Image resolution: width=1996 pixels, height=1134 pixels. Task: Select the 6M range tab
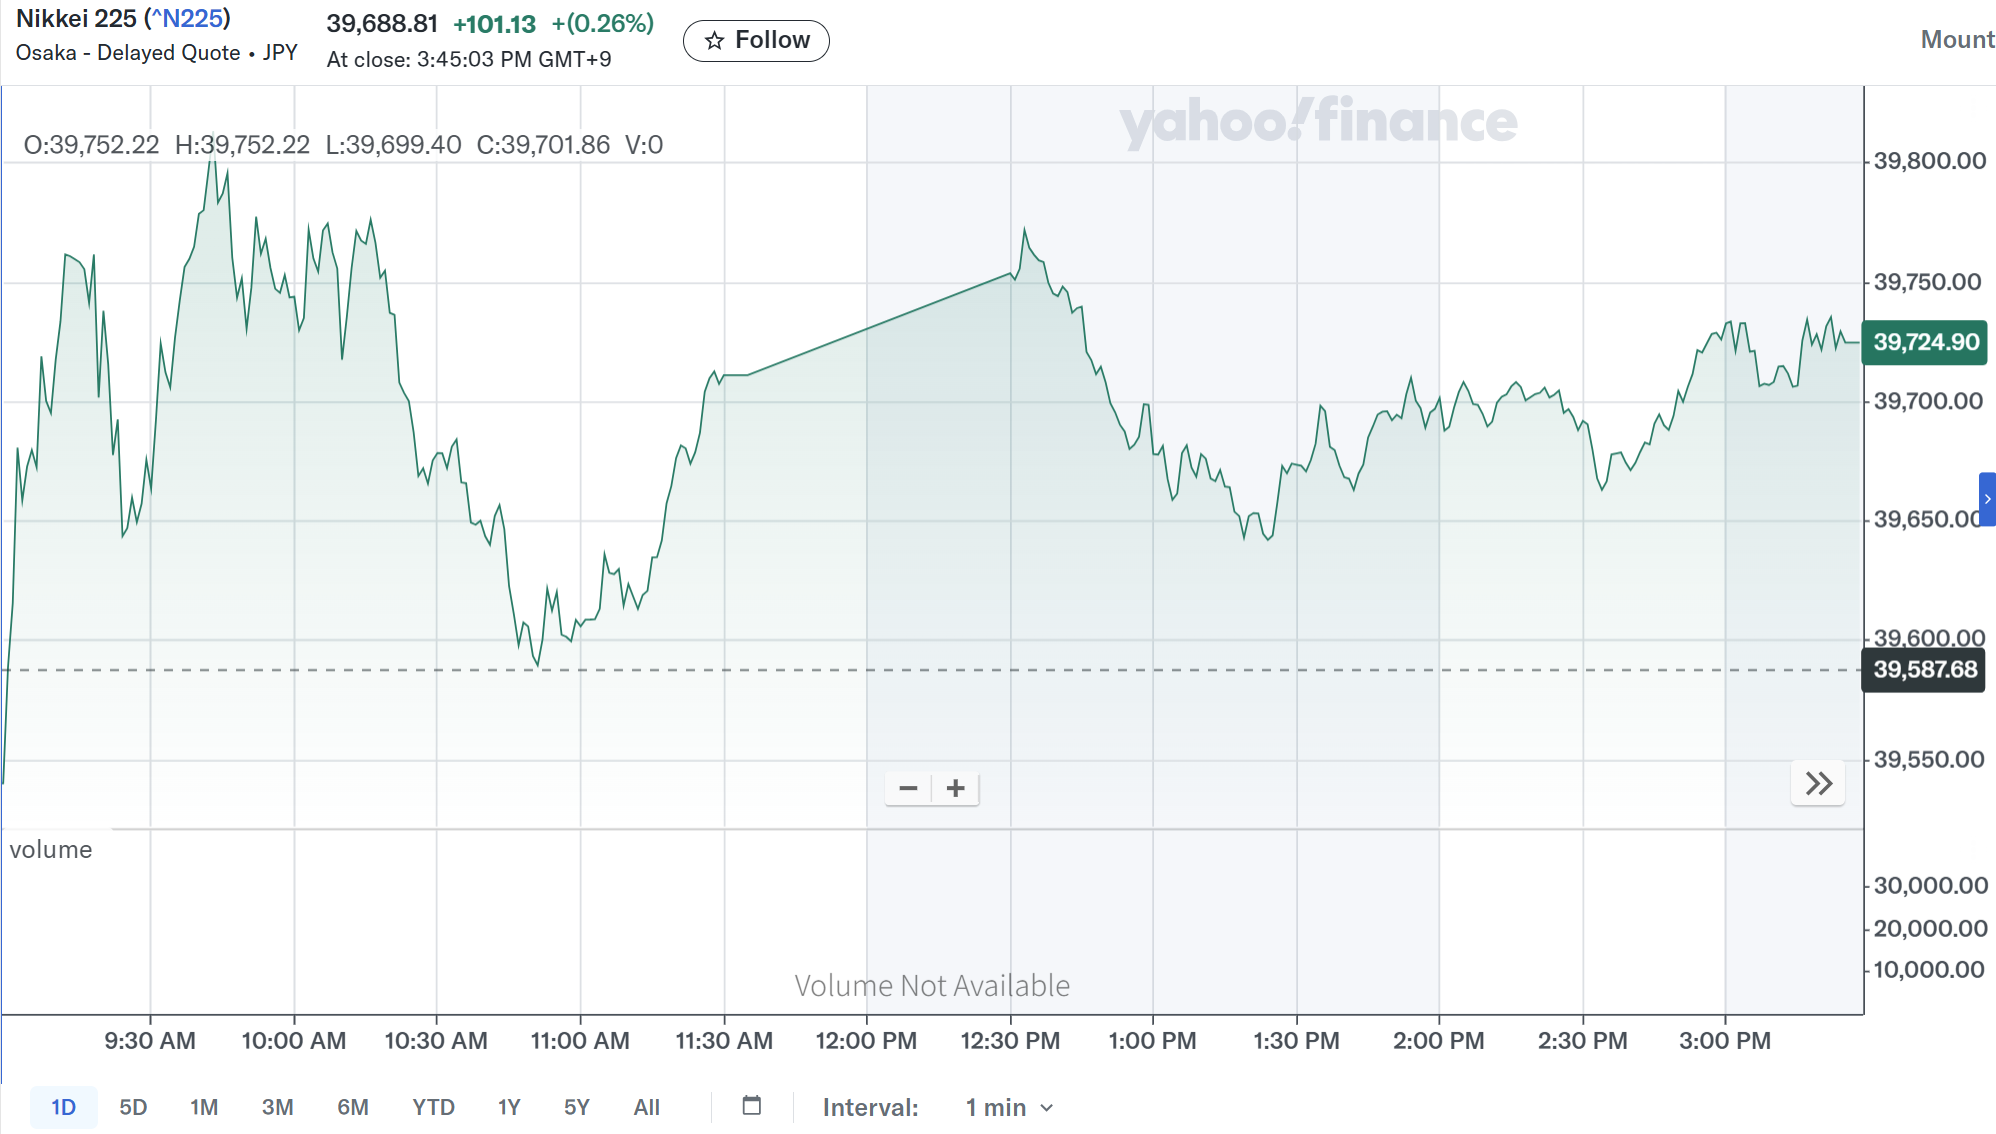tap(353, 1107)
